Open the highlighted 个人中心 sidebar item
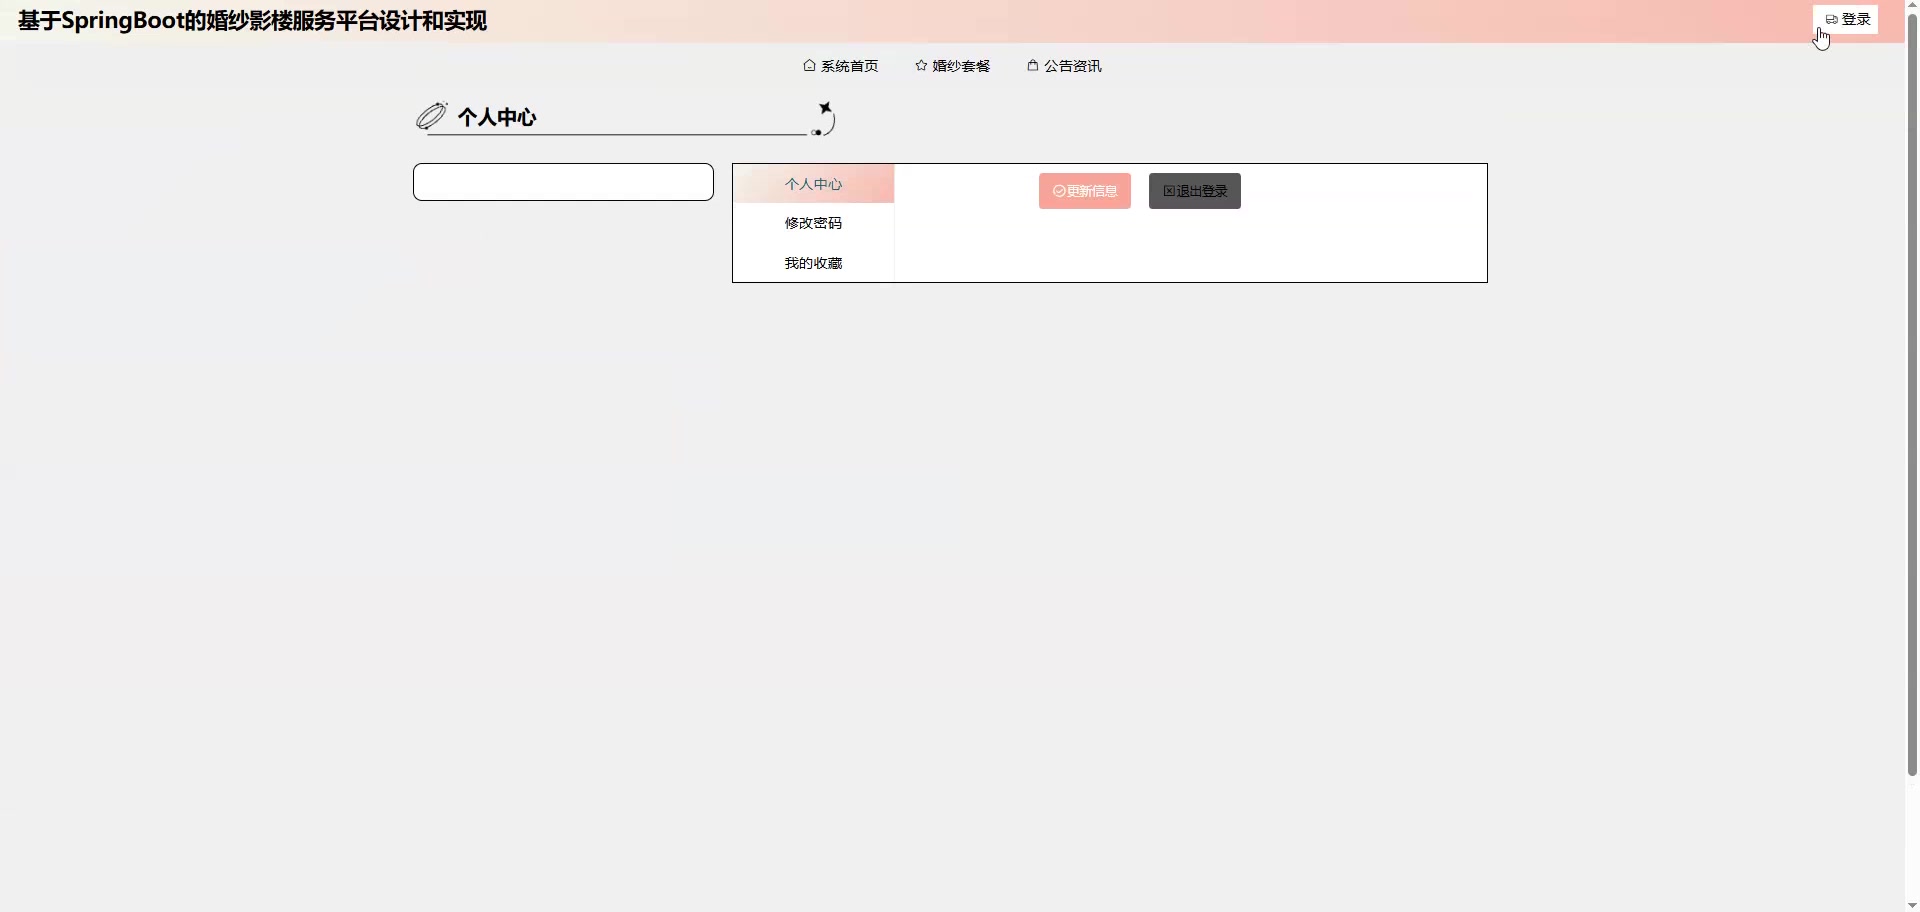Viewport: 1920px width, 912px height. tap(812, 183)
